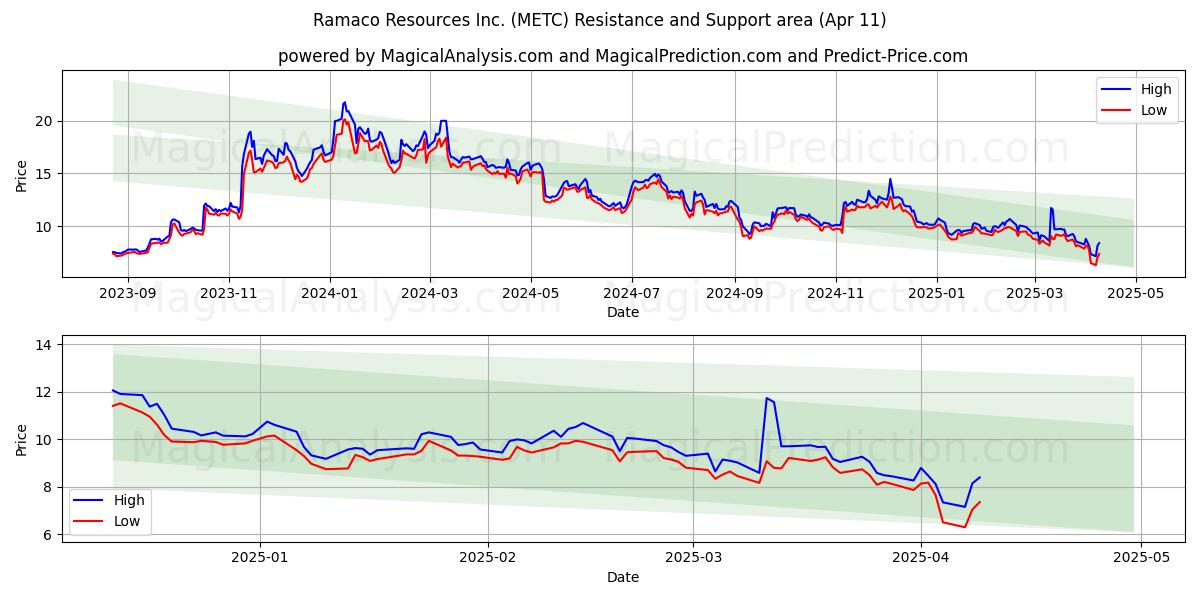The height and width of the screenshot is (600, 1200).
Task: Click the '14' y-axis tick on lower chart
Action: (45, 345)
